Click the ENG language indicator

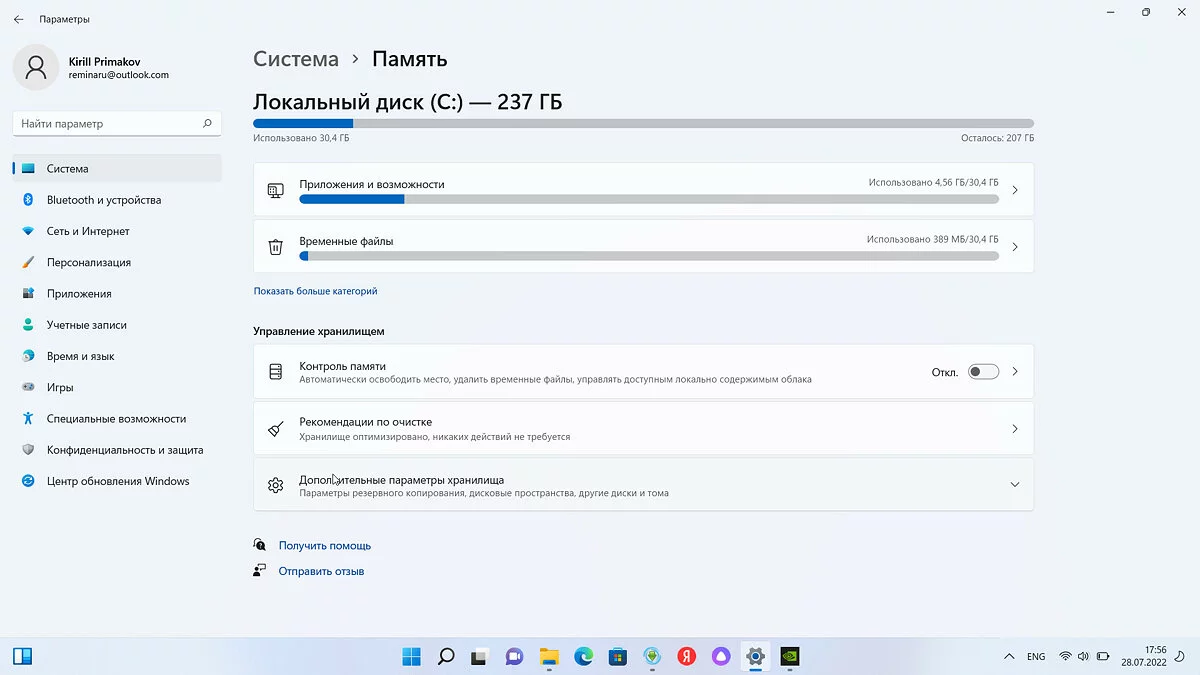[1036, 657]
